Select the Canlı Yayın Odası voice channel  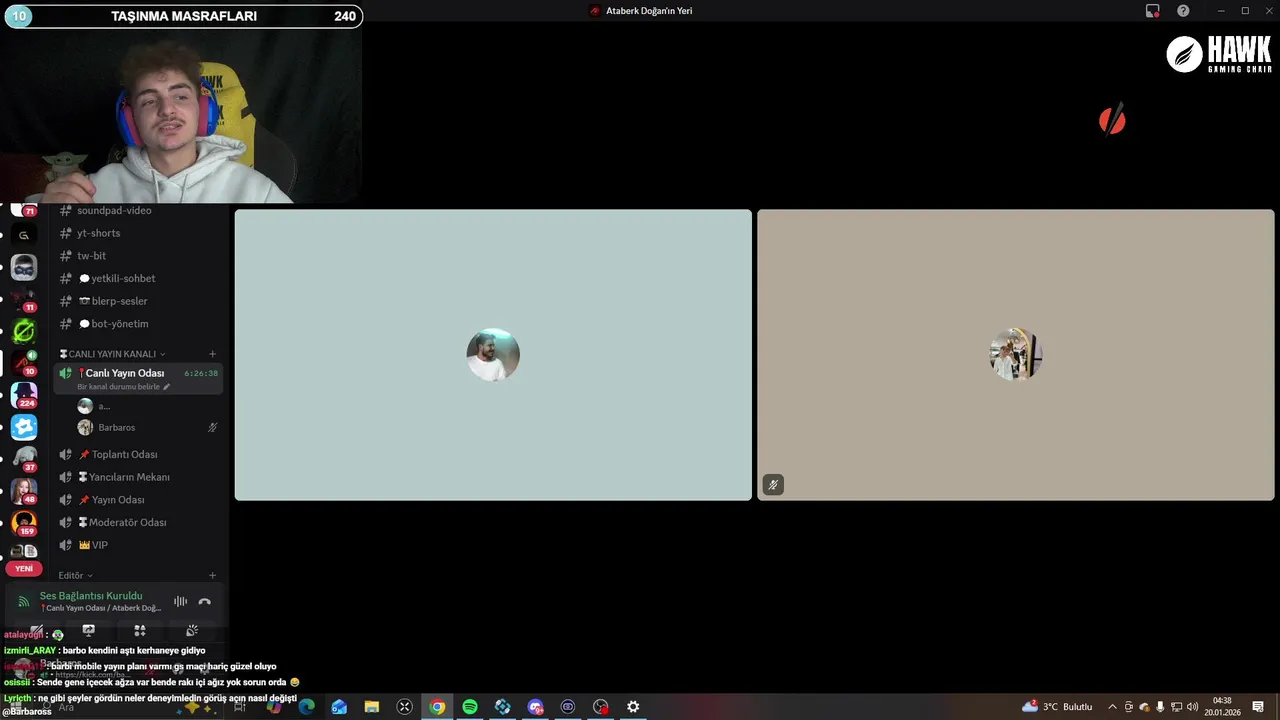pyautogui.click(x=138, y=379)
